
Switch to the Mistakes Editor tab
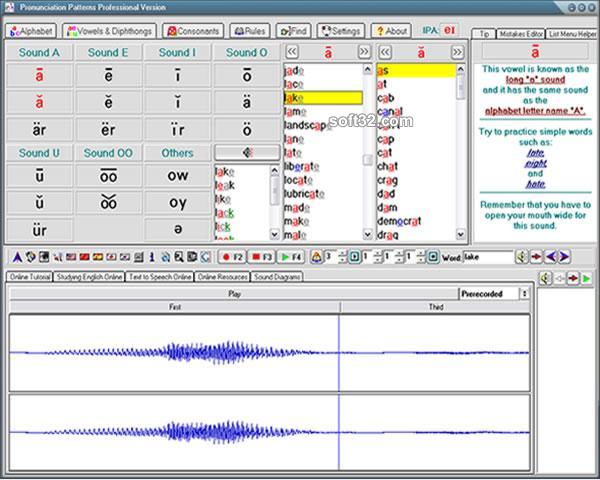521,34
